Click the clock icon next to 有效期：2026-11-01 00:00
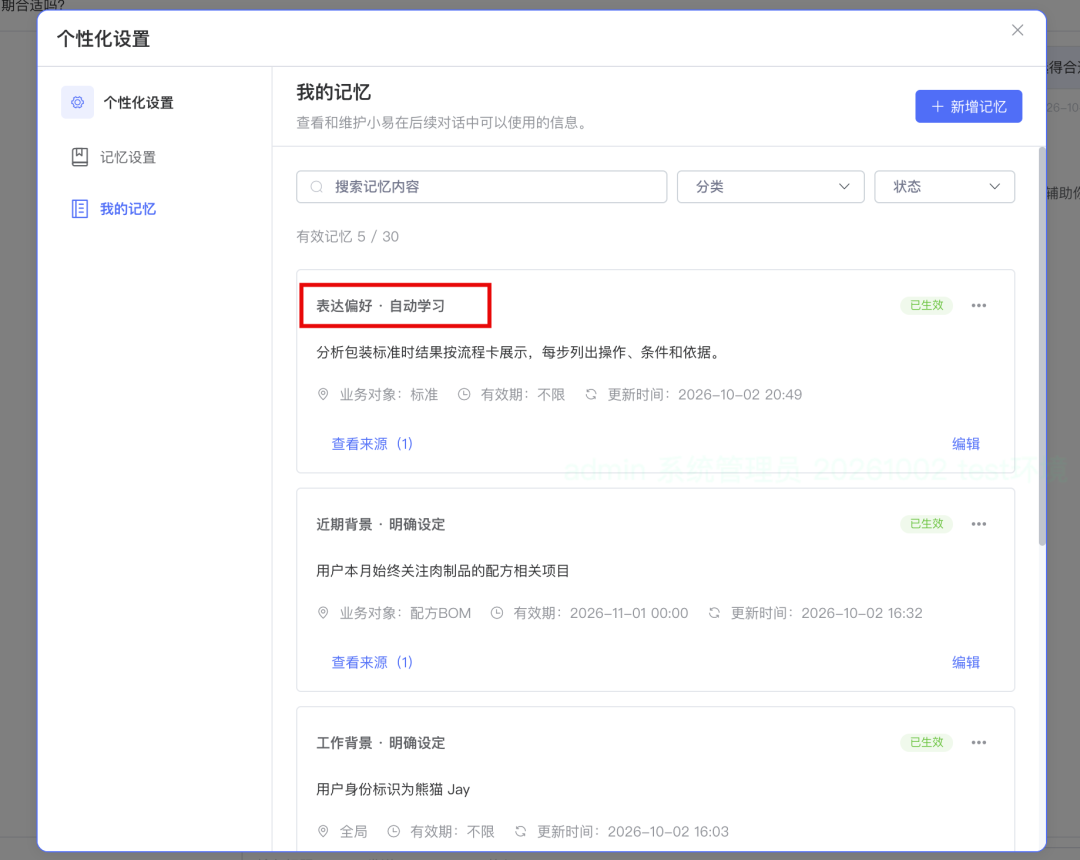 (497, 613)
